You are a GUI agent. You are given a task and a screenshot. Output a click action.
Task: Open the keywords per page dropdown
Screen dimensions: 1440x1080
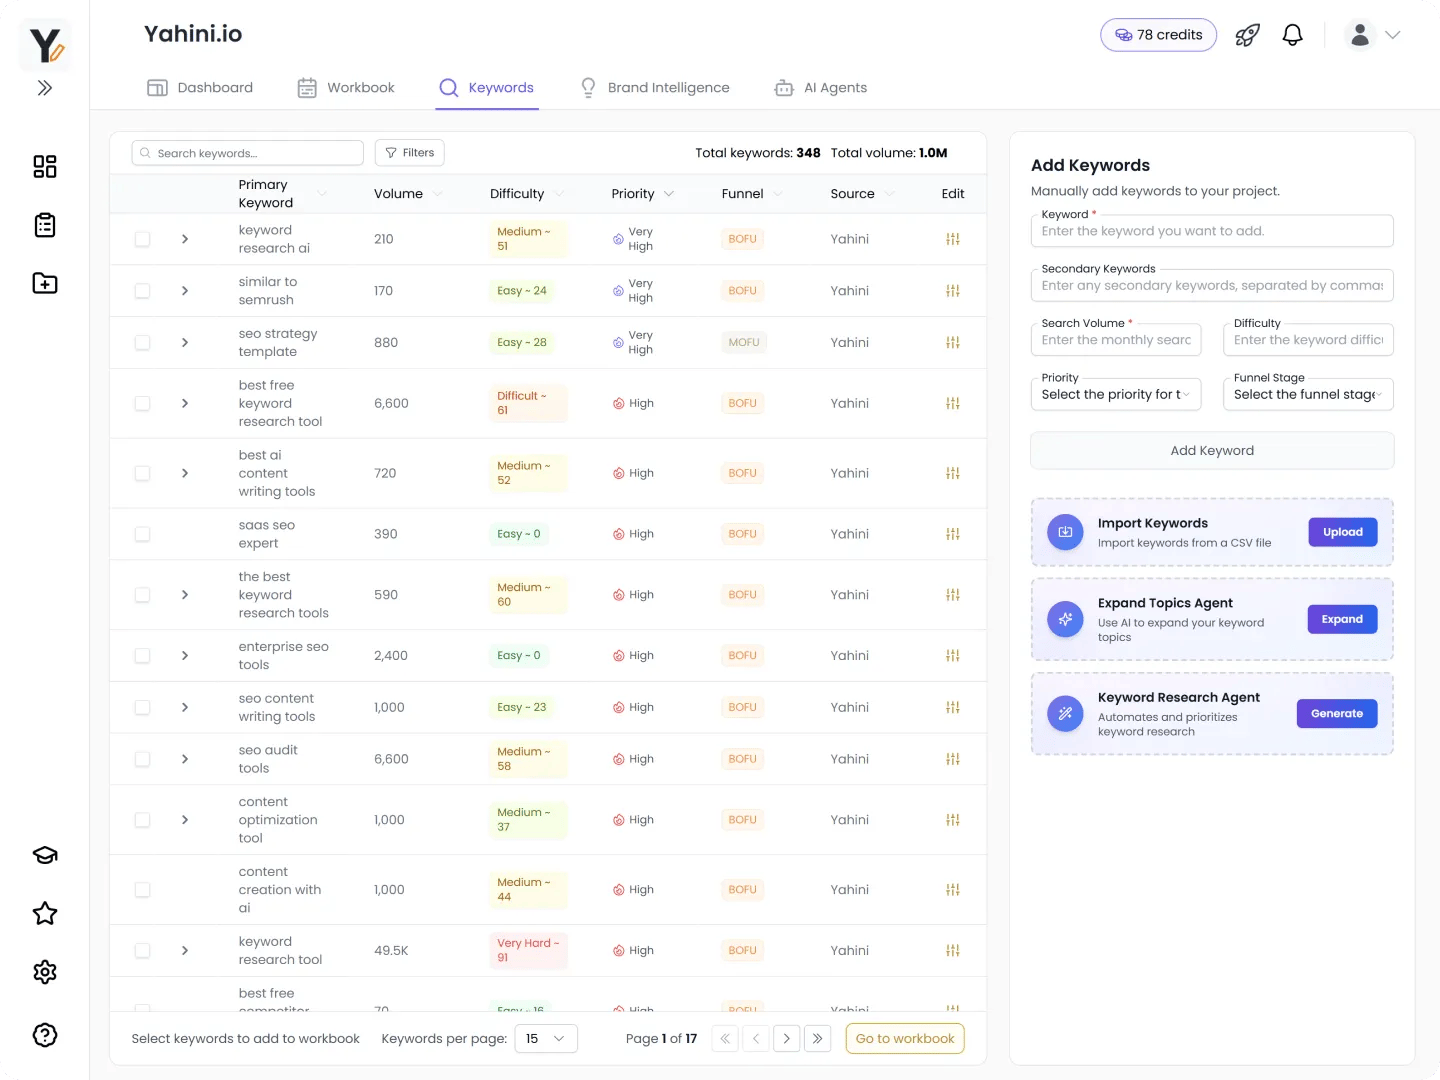click(x=546, y=1038)
